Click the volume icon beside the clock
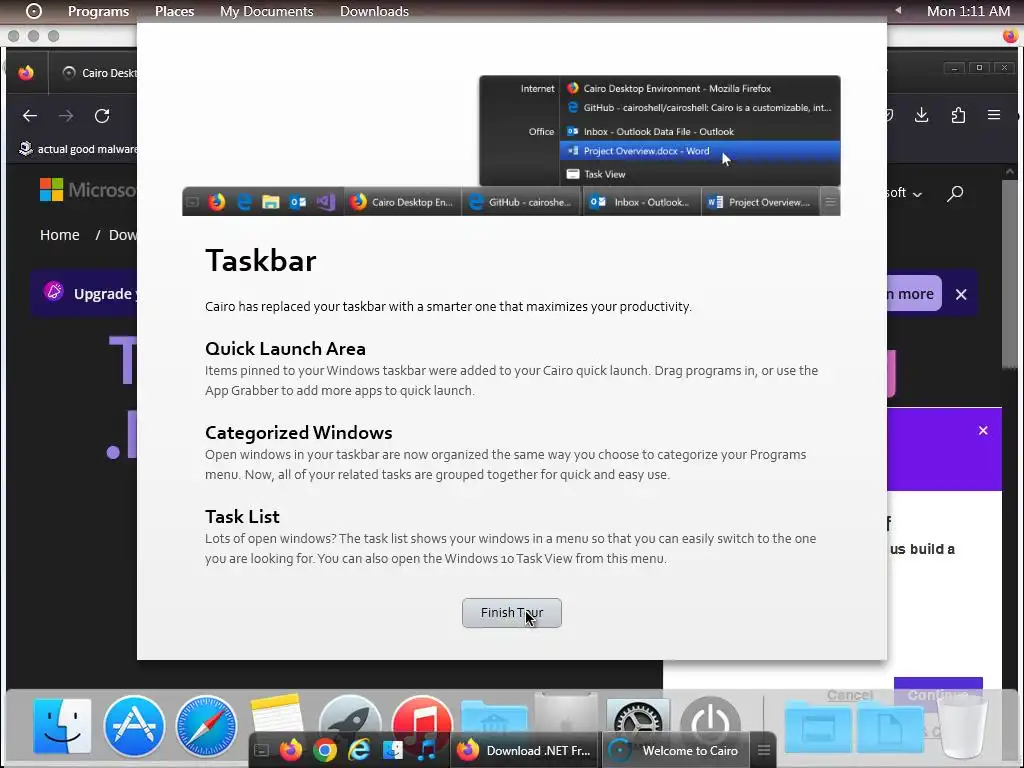 coord(898,10)
